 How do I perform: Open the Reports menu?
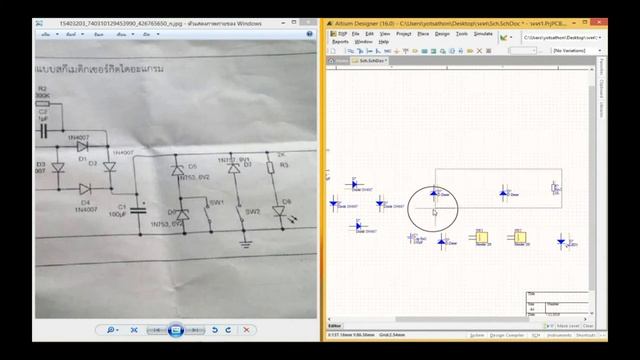tap(340, 42)
